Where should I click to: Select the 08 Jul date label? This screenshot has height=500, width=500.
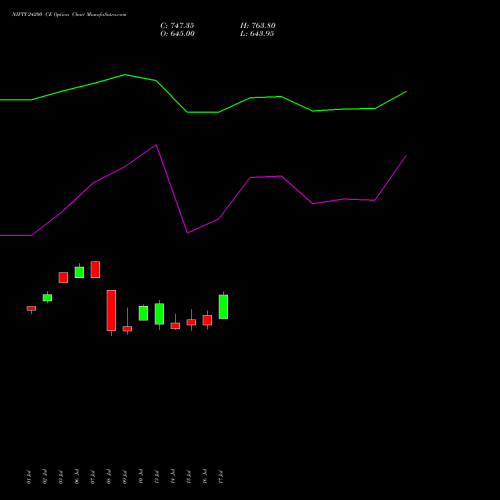tap(109, 477)
